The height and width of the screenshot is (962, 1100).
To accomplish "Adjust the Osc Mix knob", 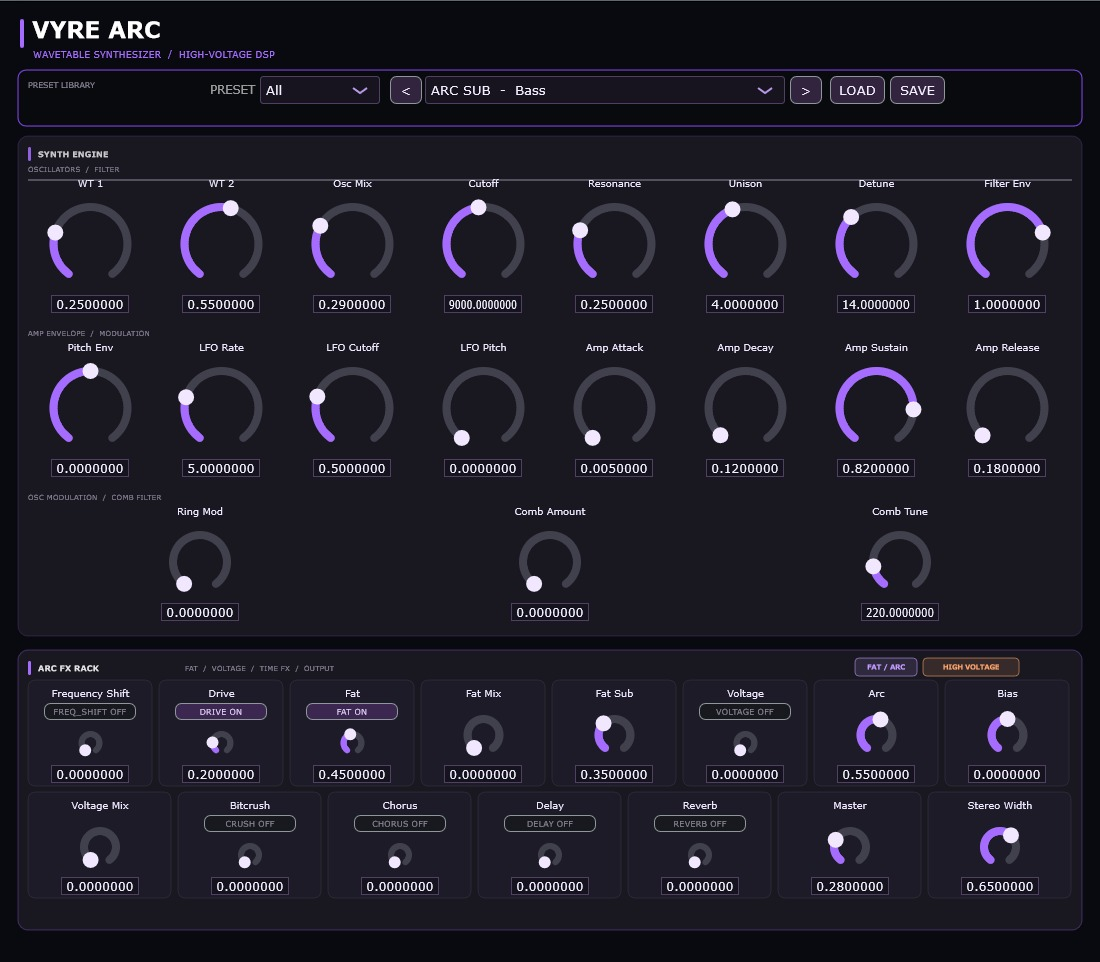I will tap(352, 243).
